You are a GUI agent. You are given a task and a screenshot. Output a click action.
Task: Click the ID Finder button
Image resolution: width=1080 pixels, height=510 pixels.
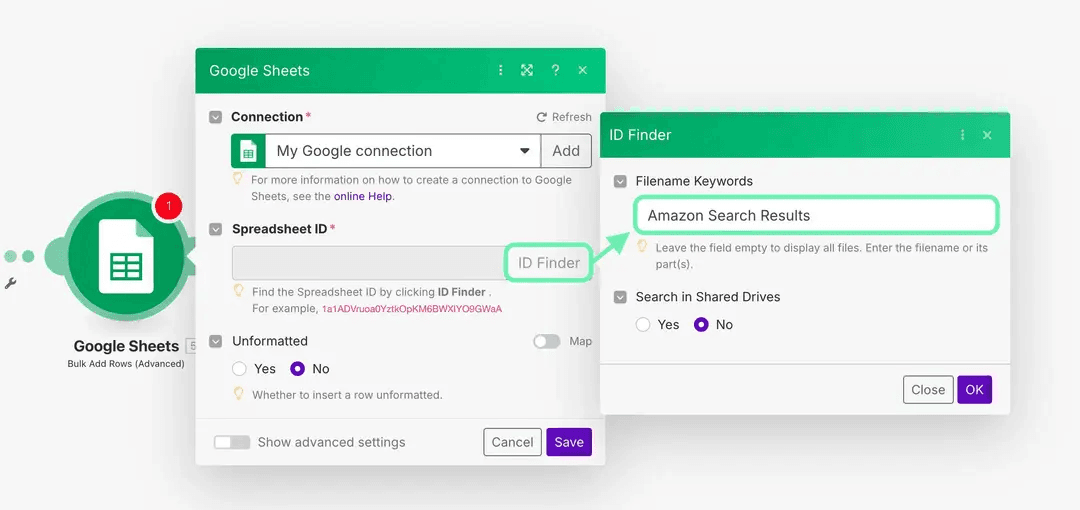tap(548, 263)
